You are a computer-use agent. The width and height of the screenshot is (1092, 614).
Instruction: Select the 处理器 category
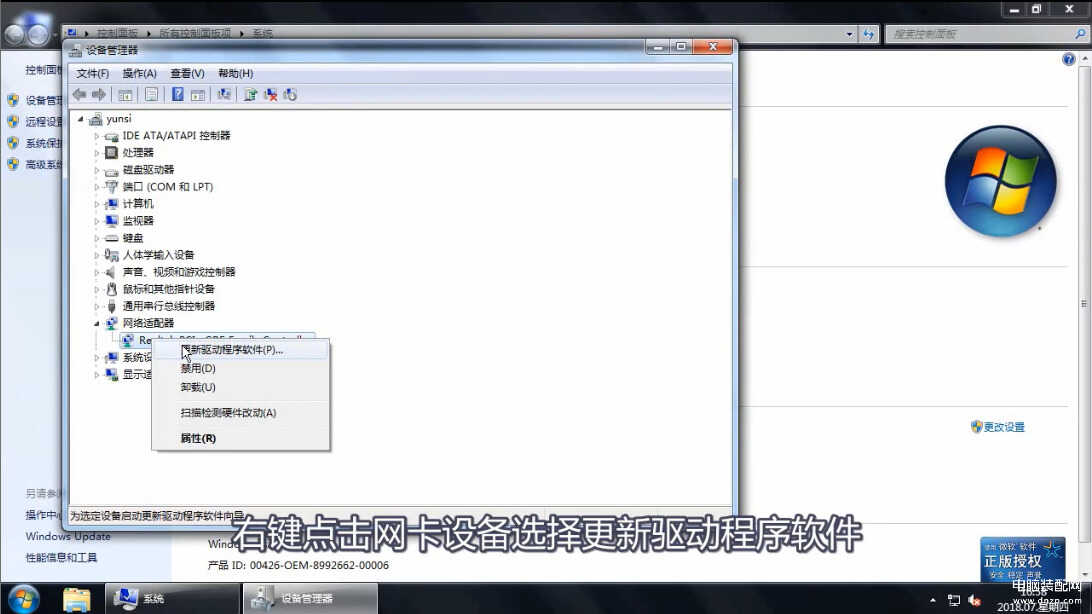[138, 152]
